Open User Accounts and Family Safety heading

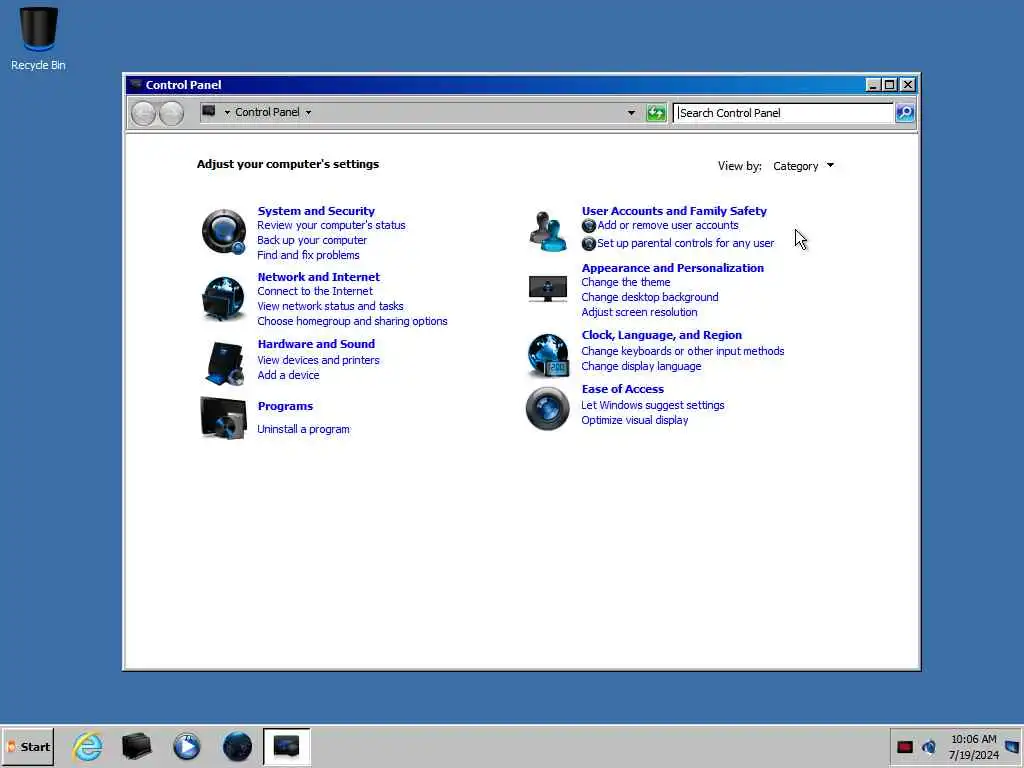(x=674, y=211)
